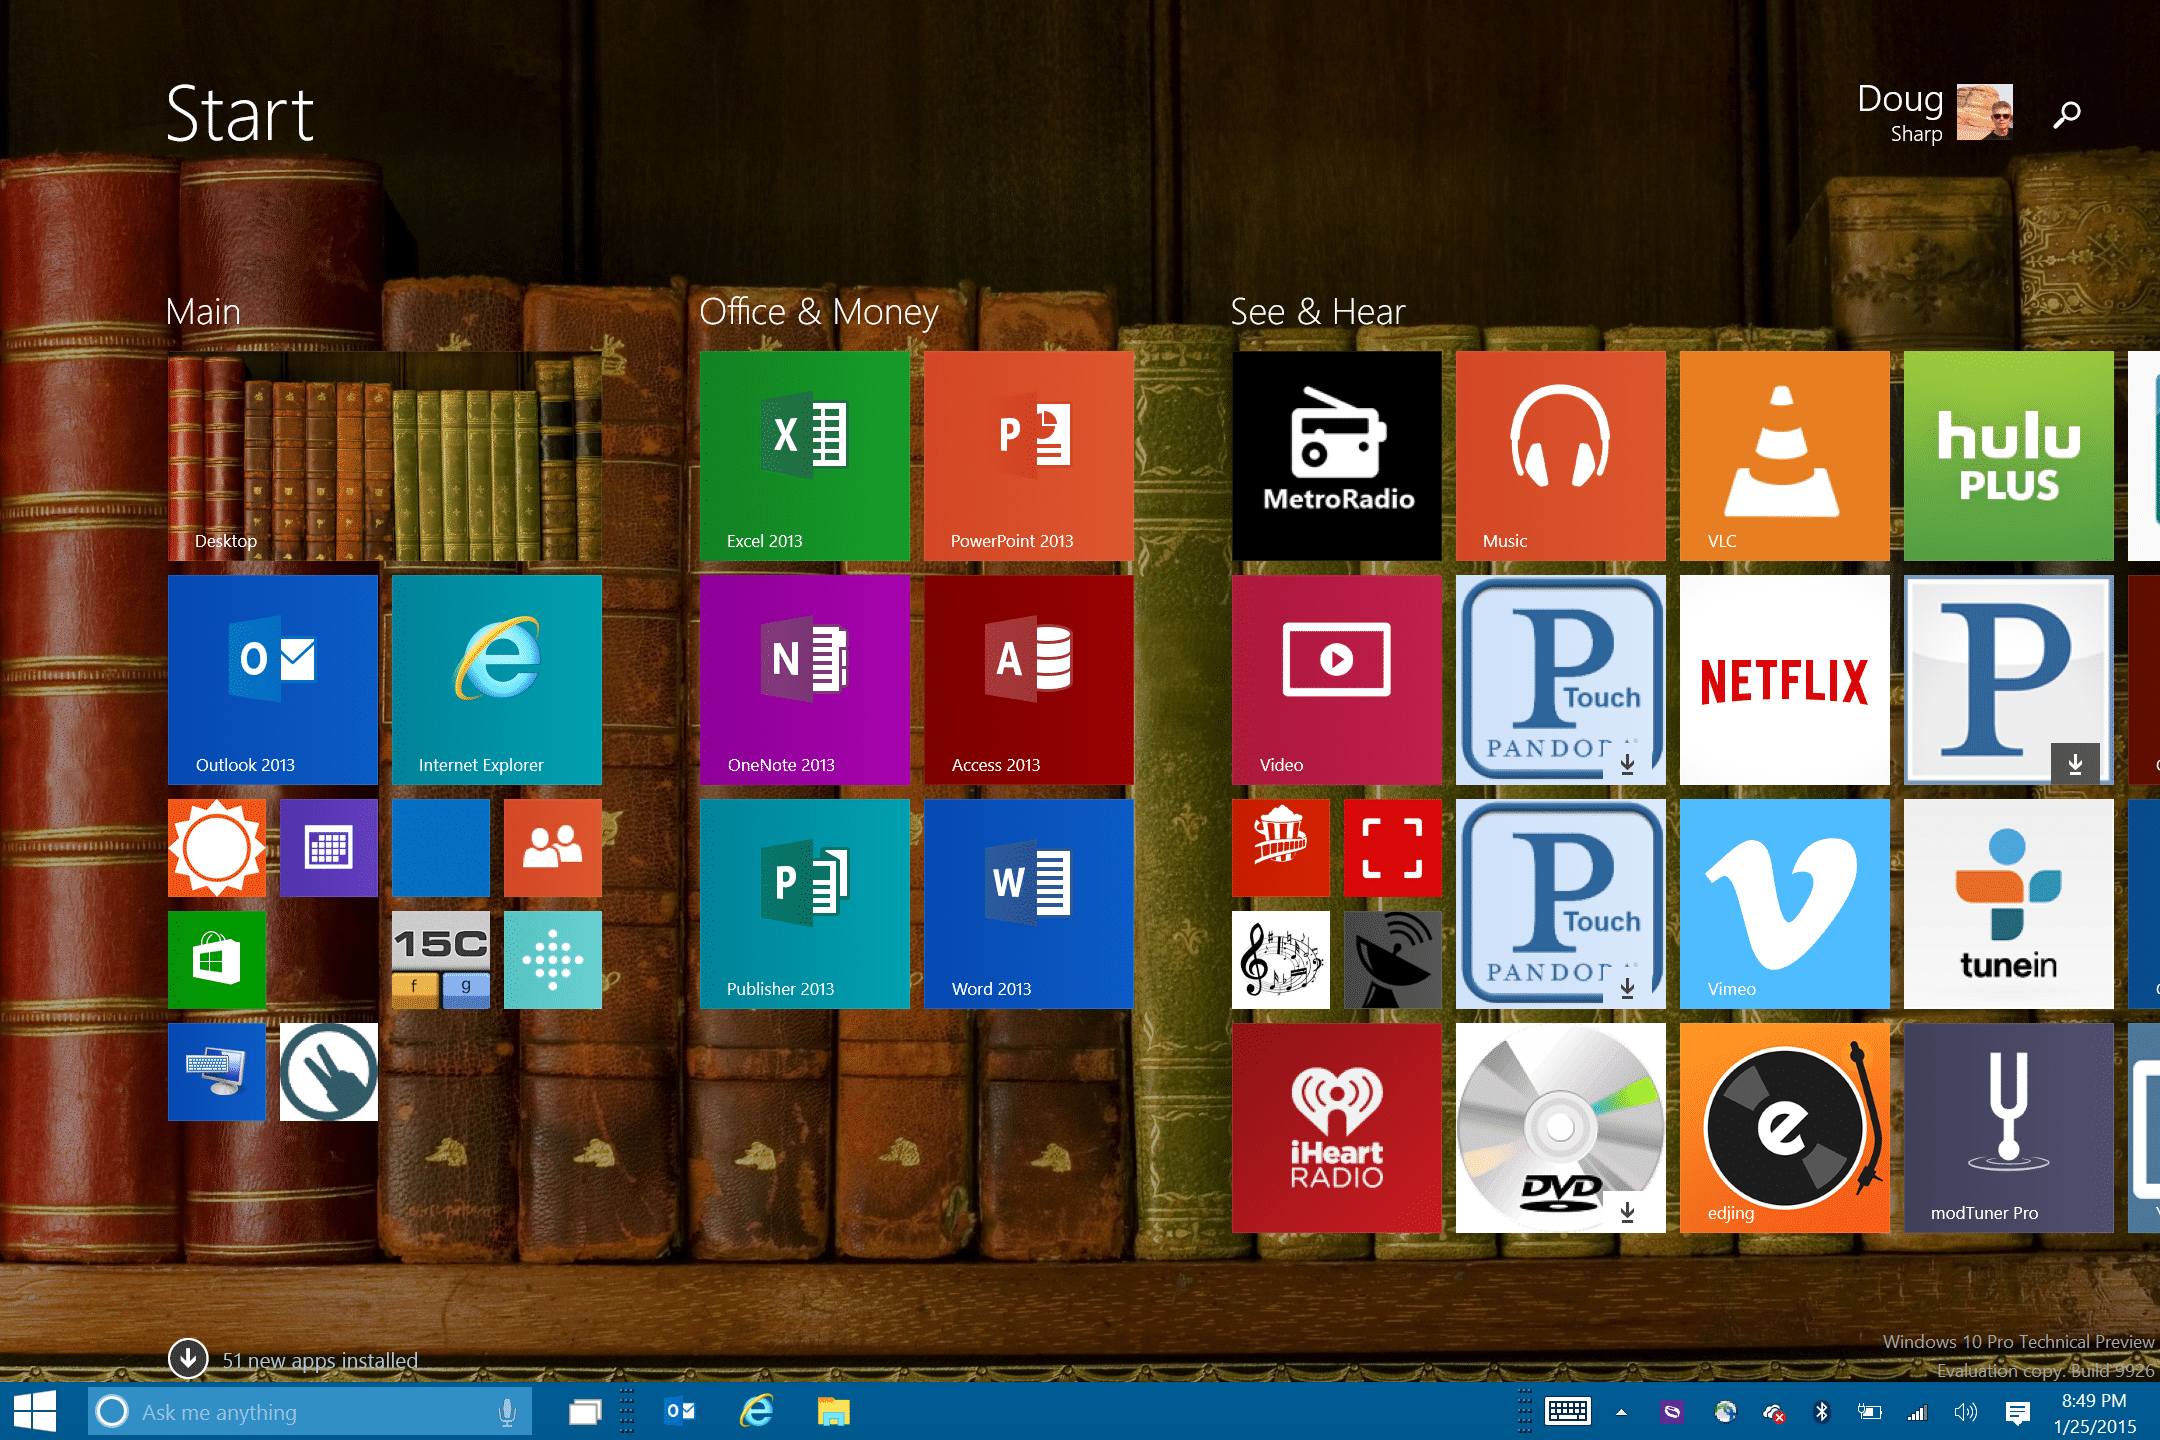Open the blank blue small tile
Screen dimensions: 2160x1440
click(441, 848)
